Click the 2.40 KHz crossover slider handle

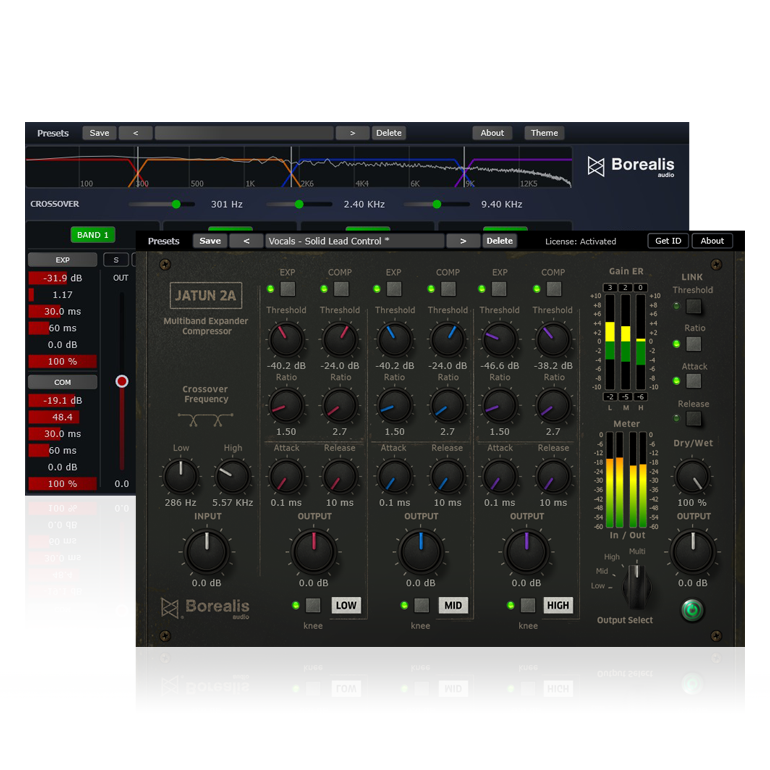[x=299, y=204]
